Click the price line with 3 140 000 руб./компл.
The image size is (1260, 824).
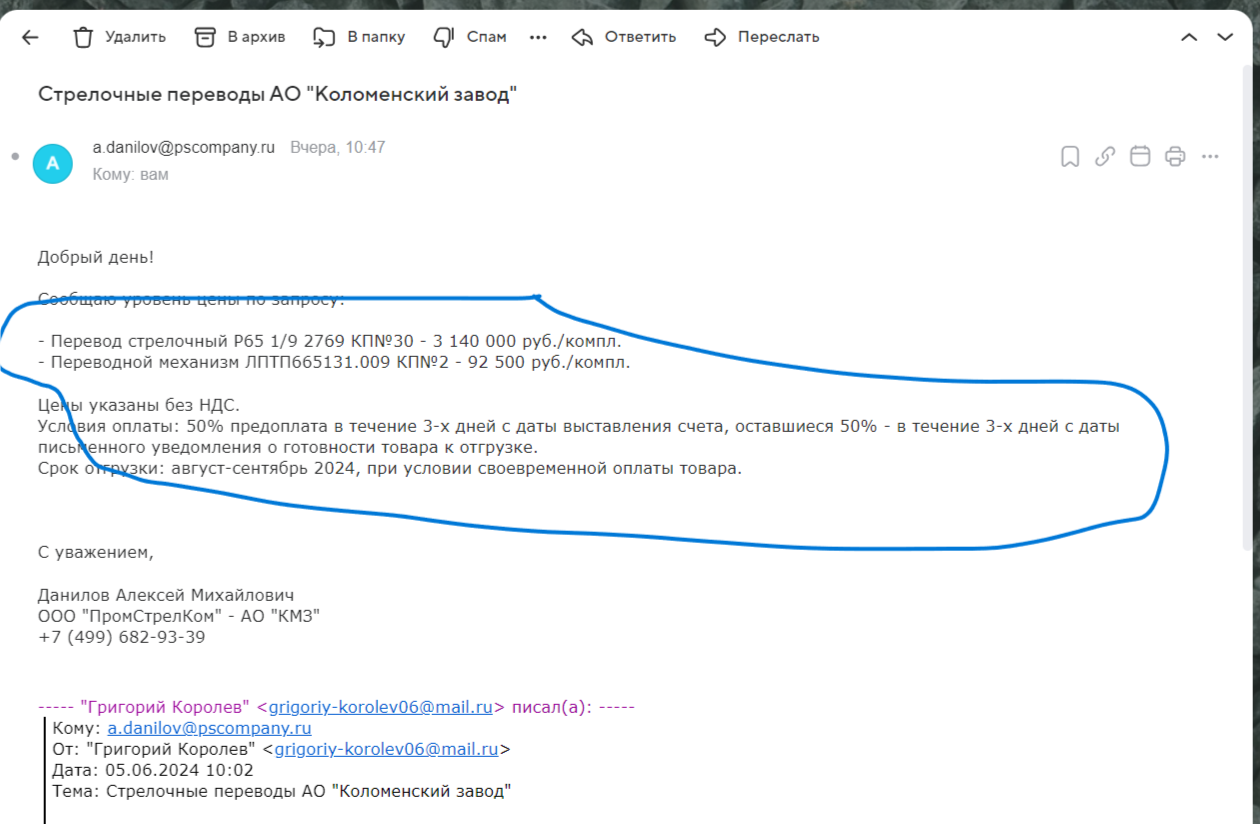329,341
